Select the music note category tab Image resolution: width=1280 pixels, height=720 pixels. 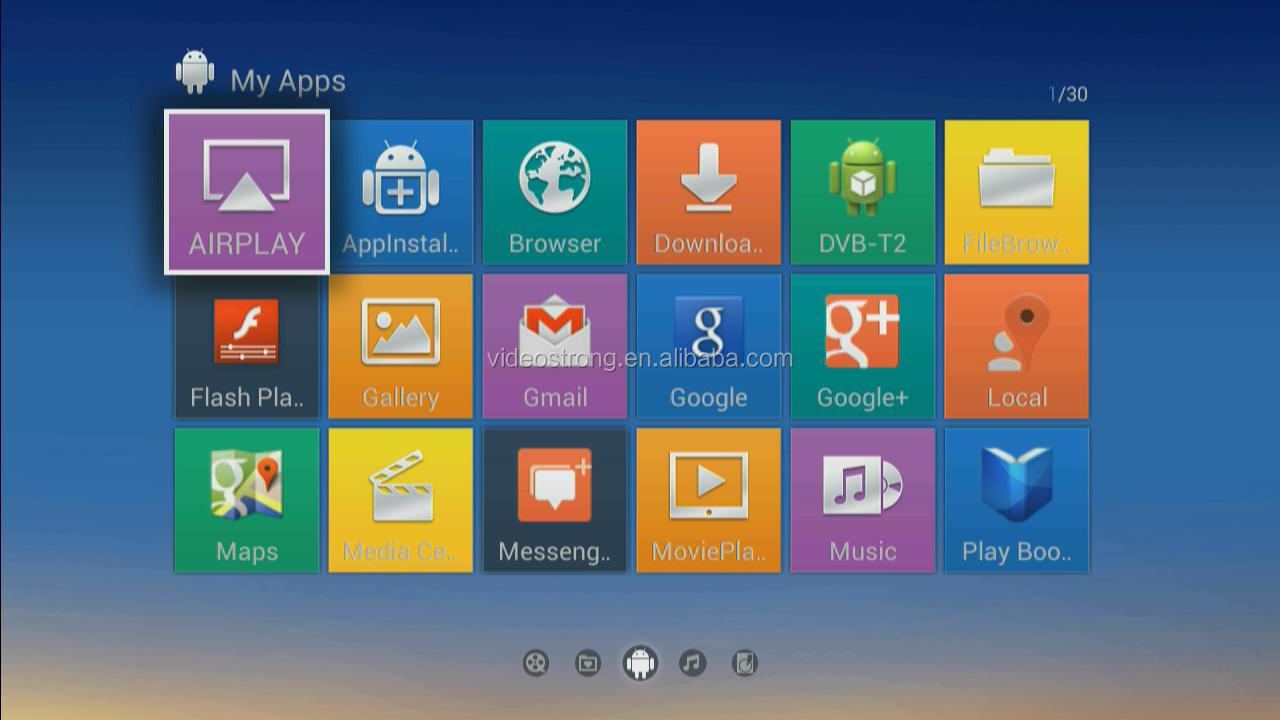692,663
